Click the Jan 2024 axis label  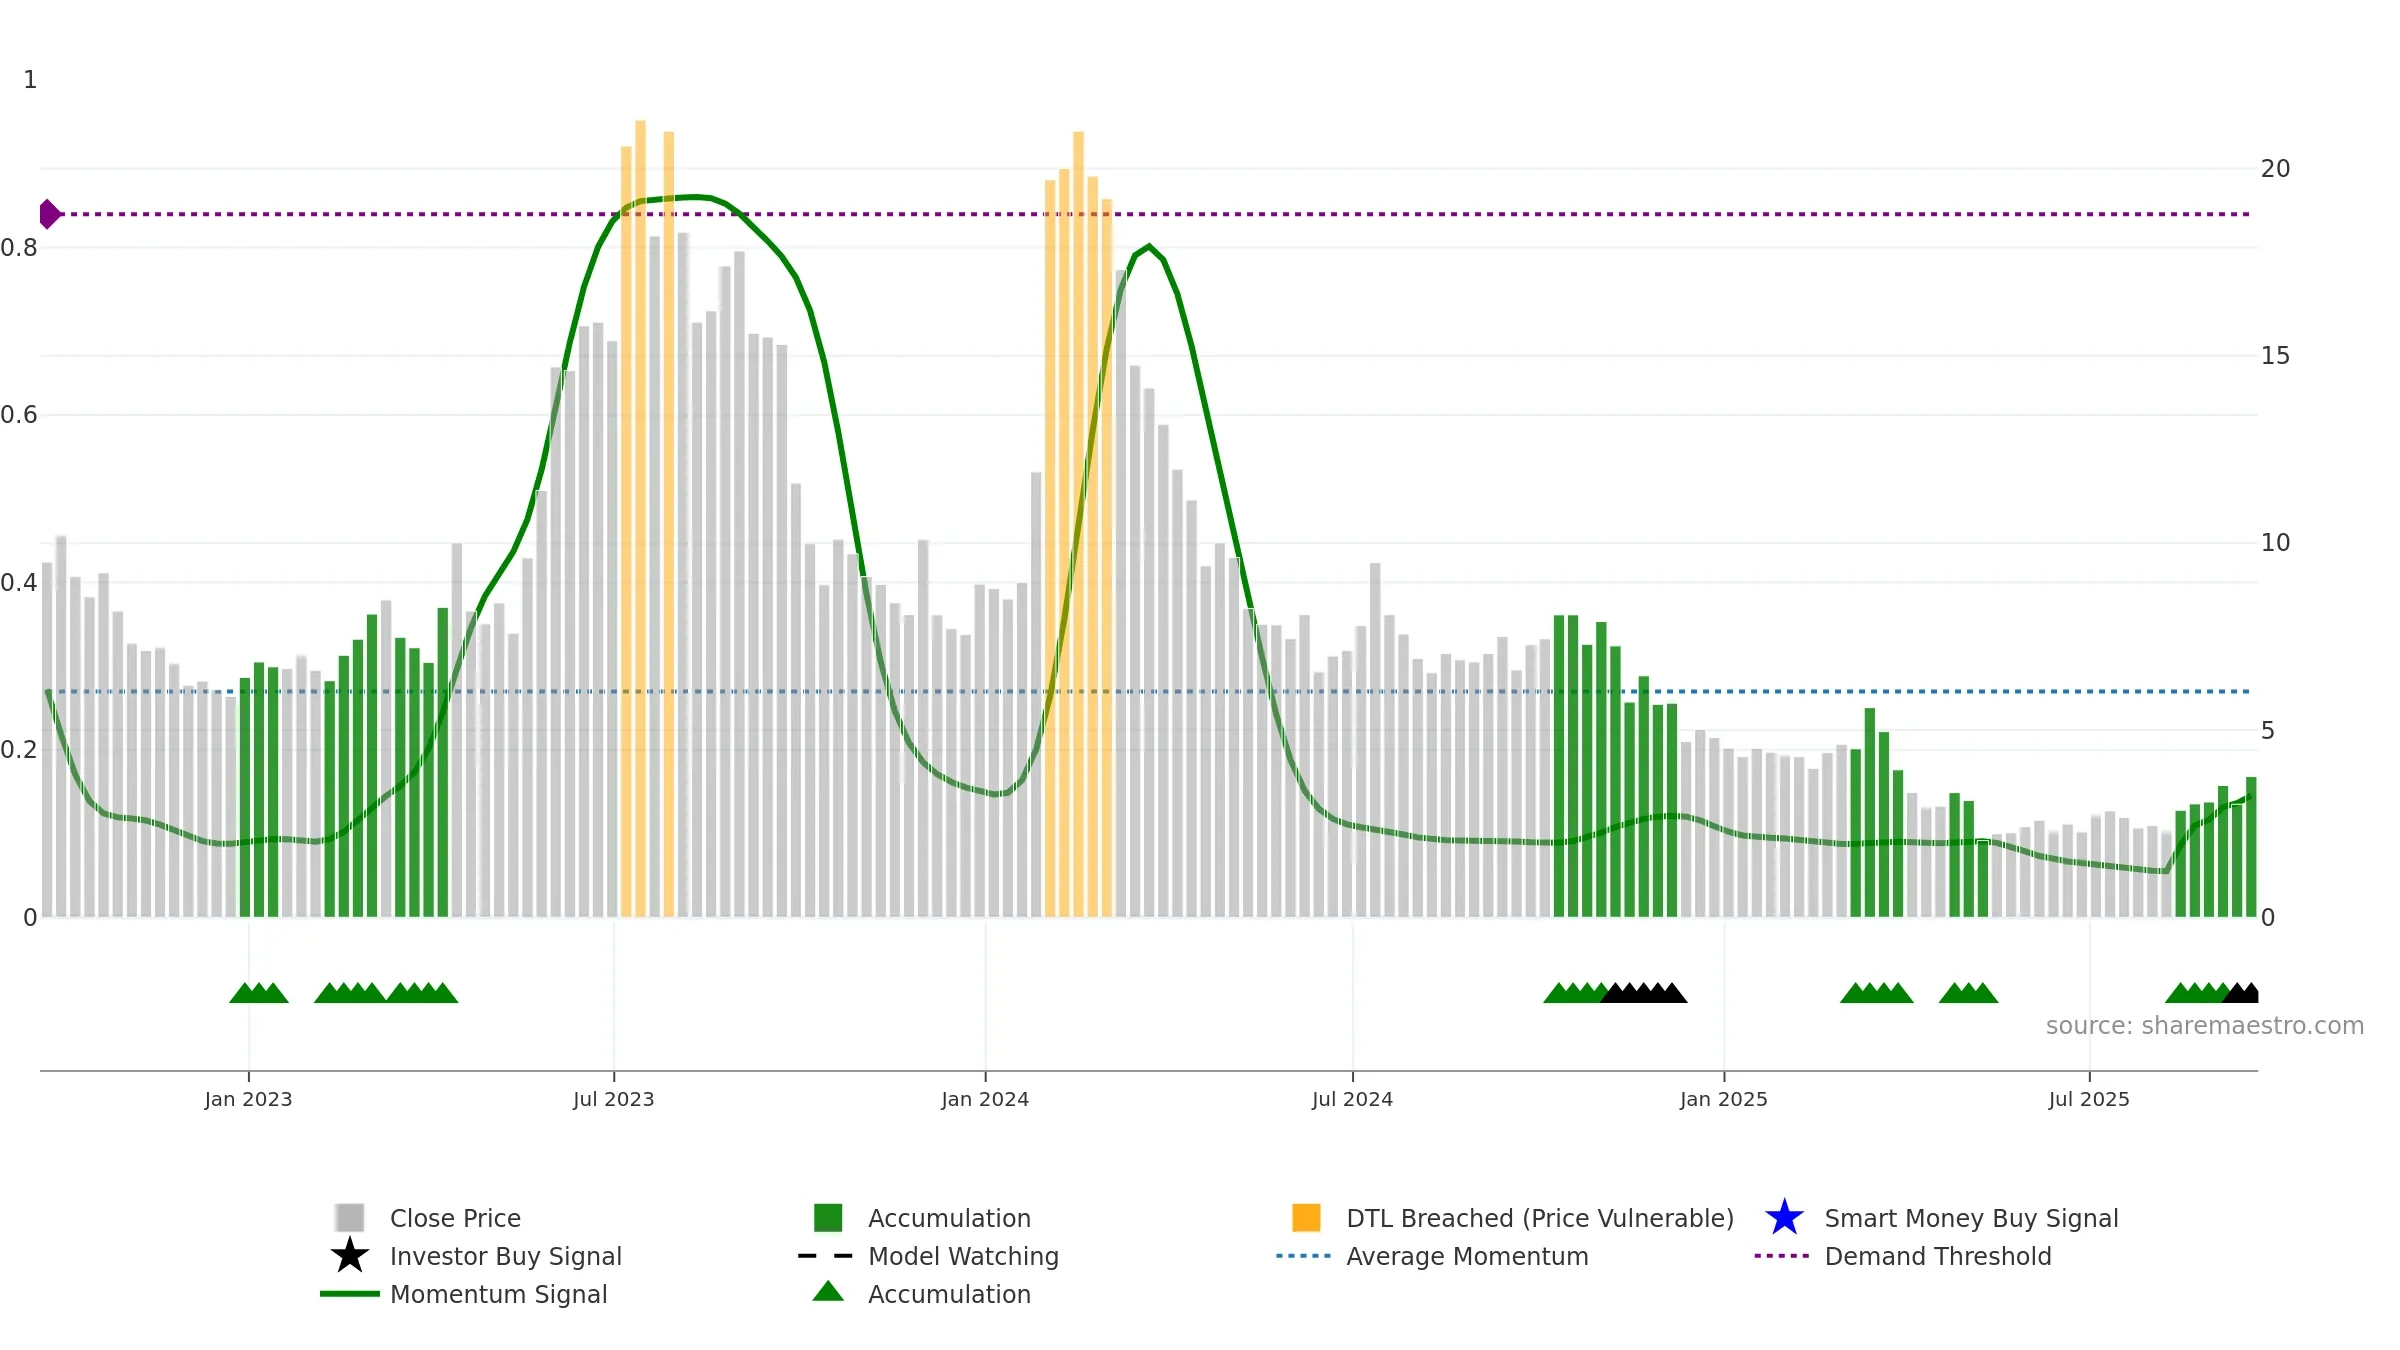pyautogui.click(x=985, y=1099)
